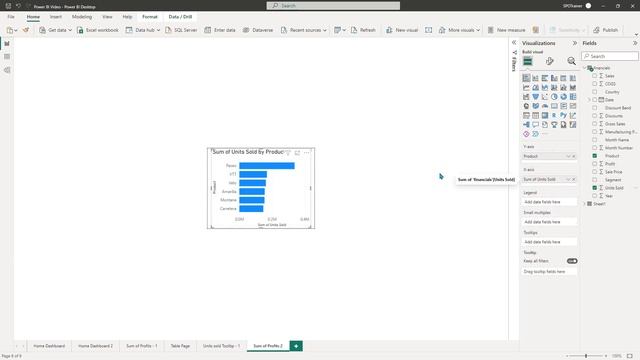The image size is (640, 360).
Task: Collapse the Fields pane
Action: pyautogui.click(x=635, y=43)
